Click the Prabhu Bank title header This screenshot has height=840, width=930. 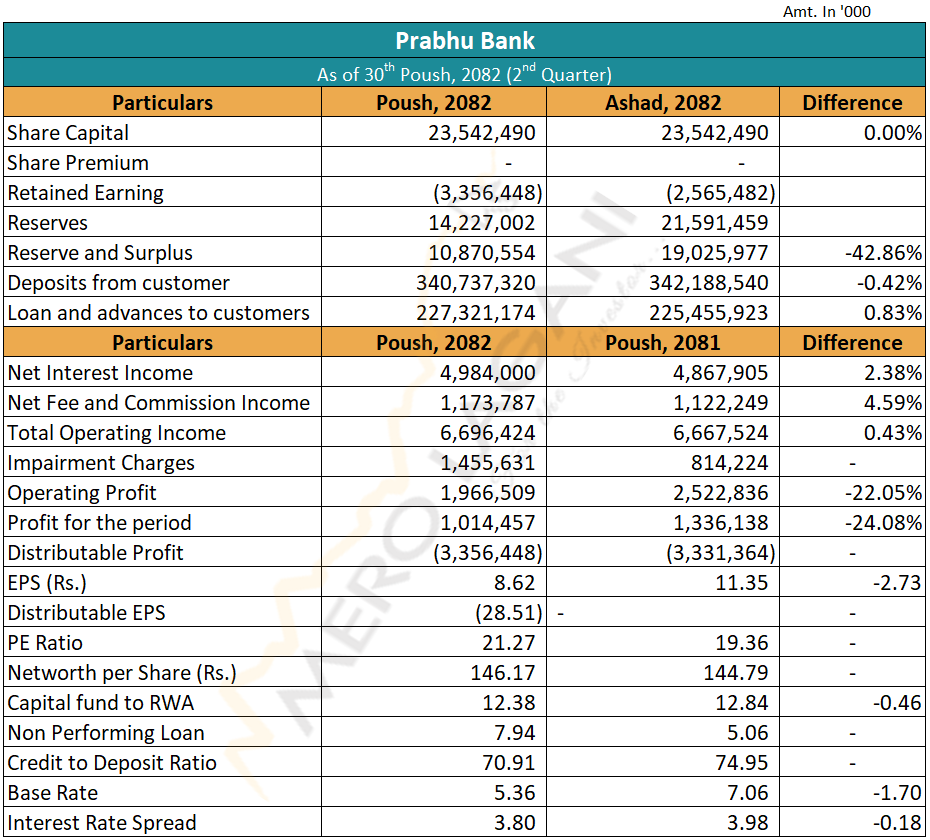coord(465,41)
